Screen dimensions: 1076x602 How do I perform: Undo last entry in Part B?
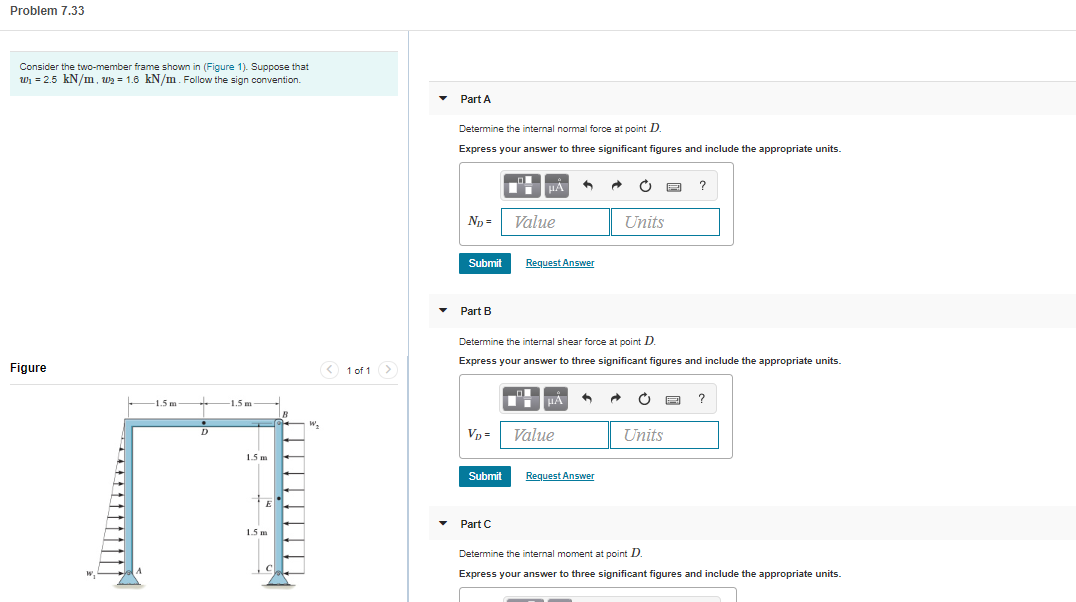pos(586,398)
